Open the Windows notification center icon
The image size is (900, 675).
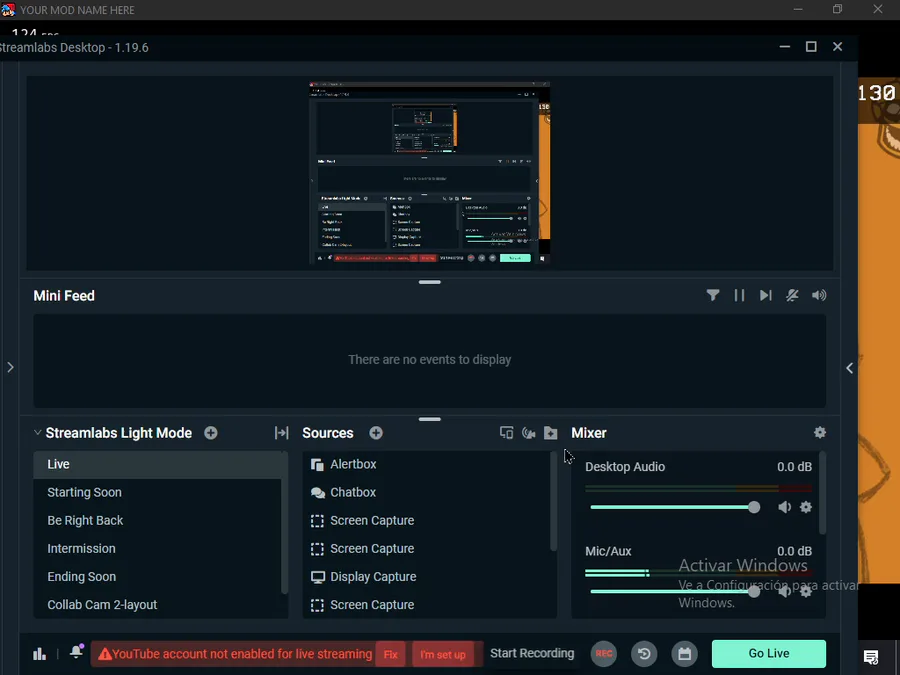pos(871,657)
